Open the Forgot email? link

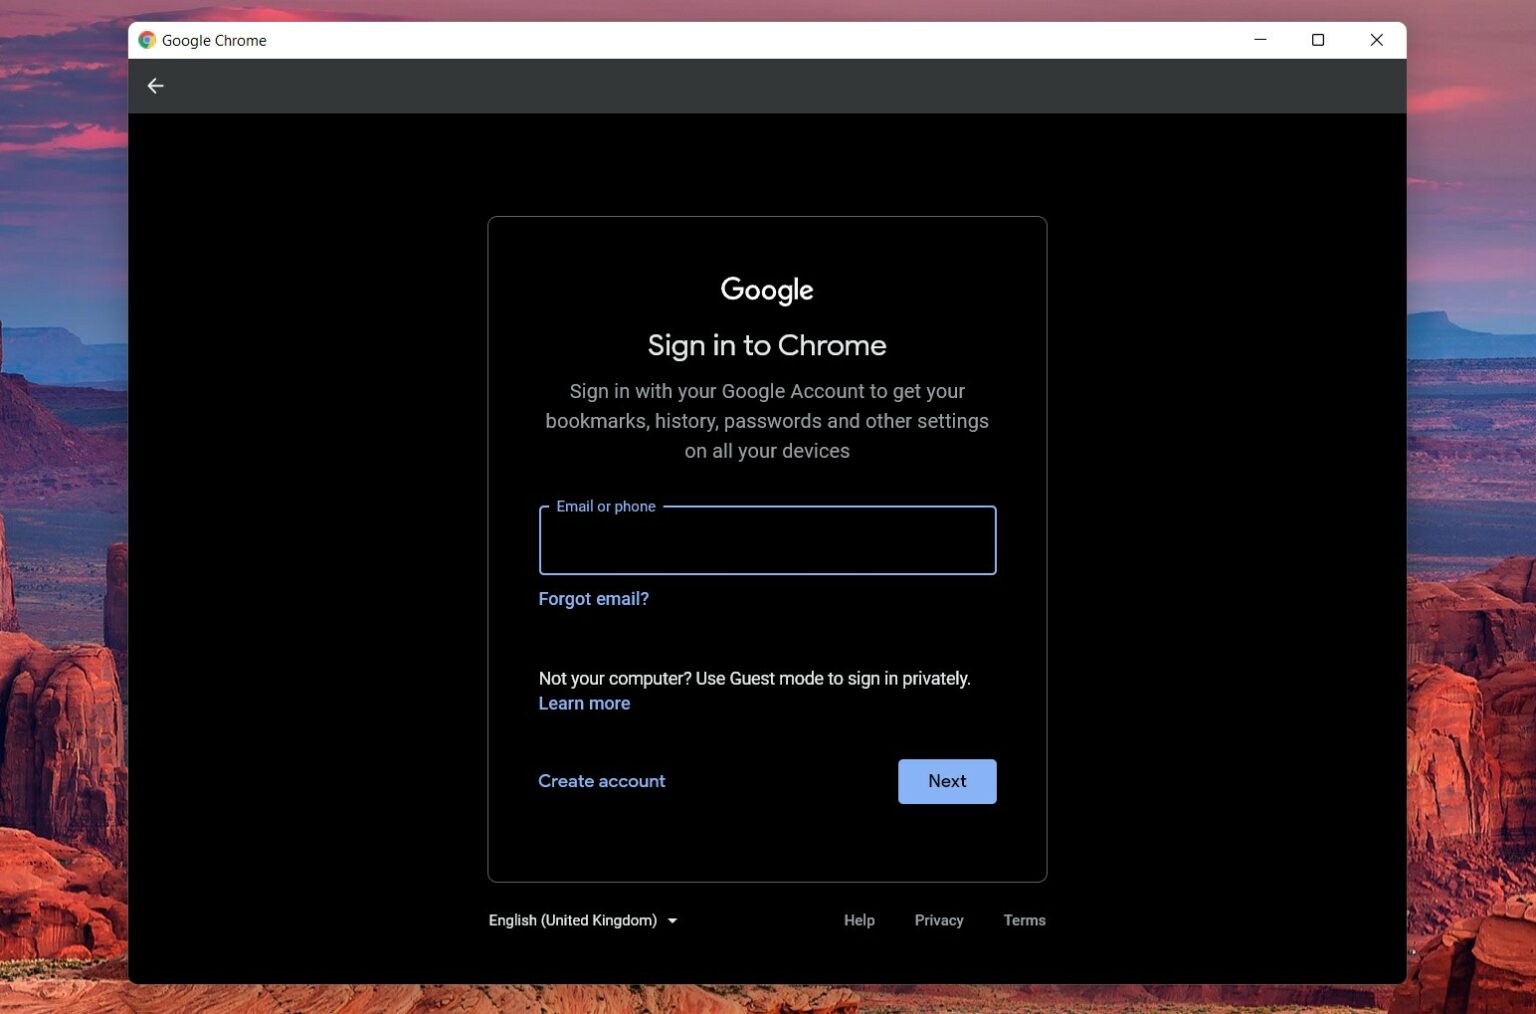(x=593, y=598)
